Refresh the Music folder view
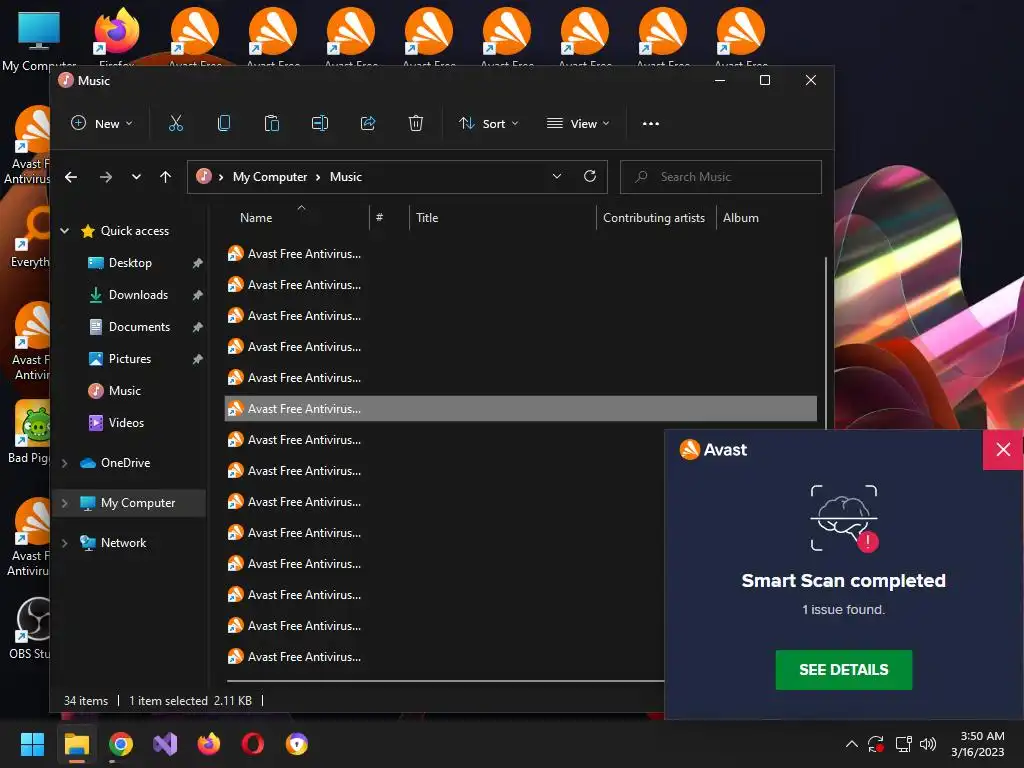The height and width of the screenshot is (768, 1024). (590, 176)
